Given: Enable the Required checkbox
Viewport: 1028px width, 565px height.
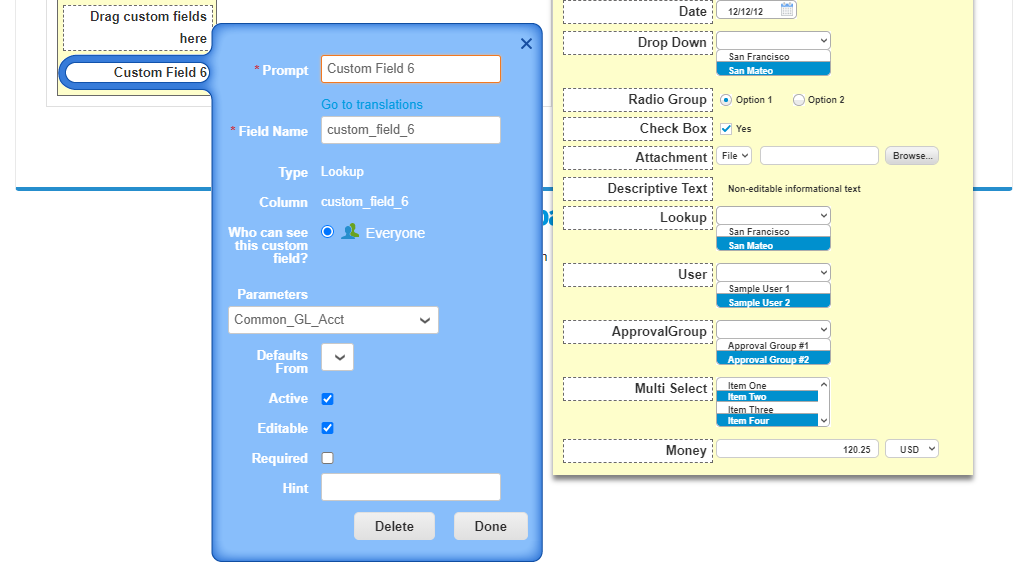Looking at the screenshot, I should [x=328, y=459].
